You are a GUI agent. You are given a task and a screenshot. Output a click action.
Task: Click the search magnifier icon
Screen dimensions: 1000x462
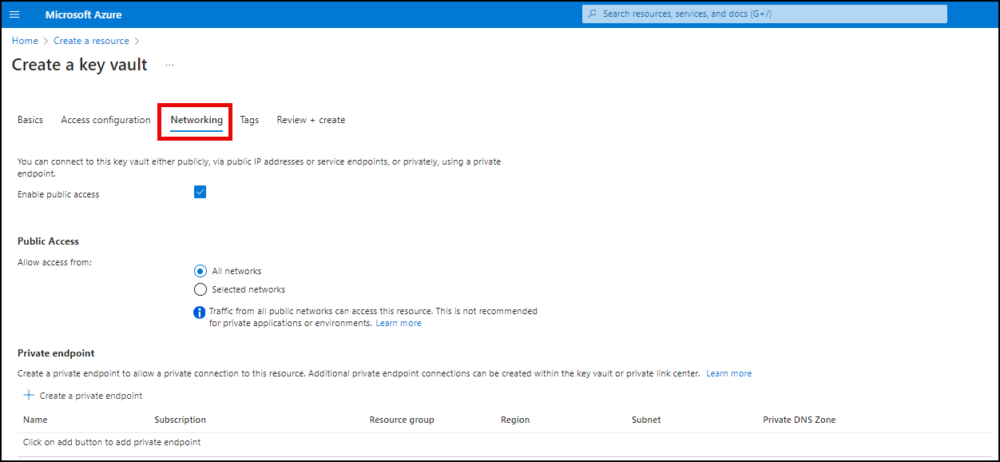pos(593,14)
